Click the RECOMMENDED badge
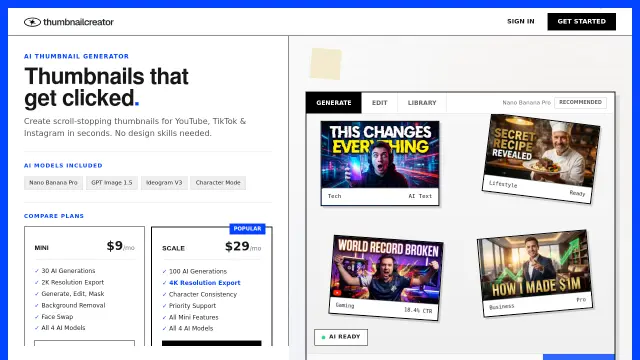Screen dimensions: 640x360 [580, 102]
